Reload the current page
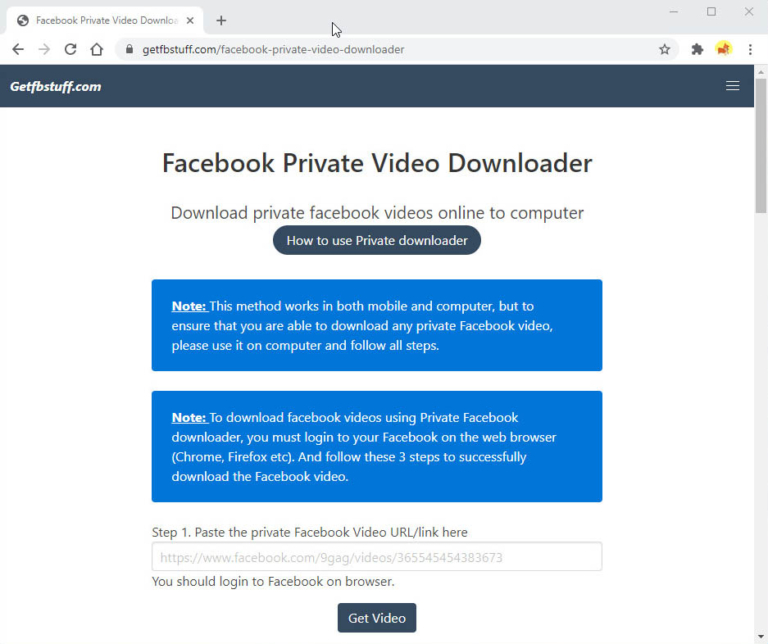Image resolution: width=768 pixels, height=644 pixels. tap(70, 49)
